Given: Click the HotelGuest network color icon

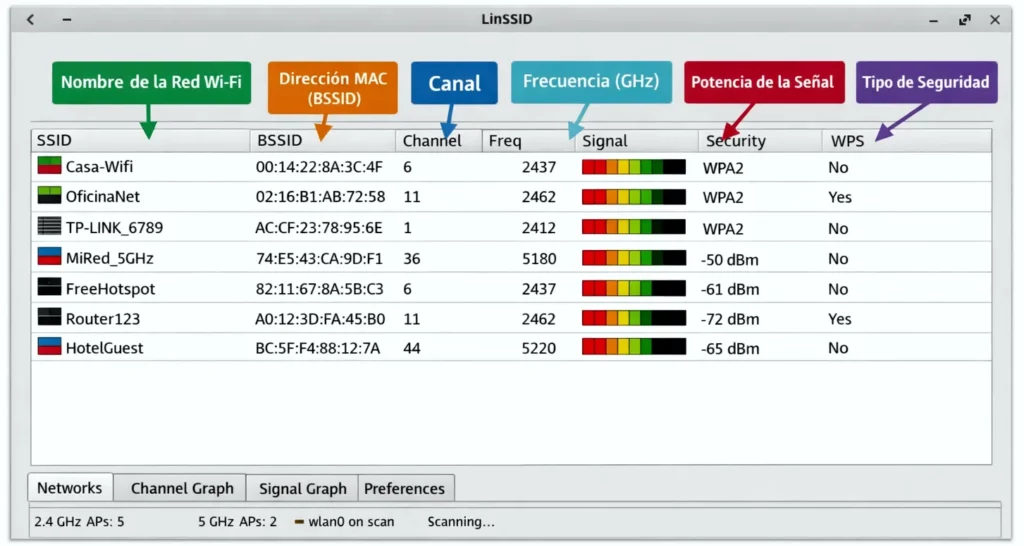Looking at the screenshot, I should pos(49,347).
